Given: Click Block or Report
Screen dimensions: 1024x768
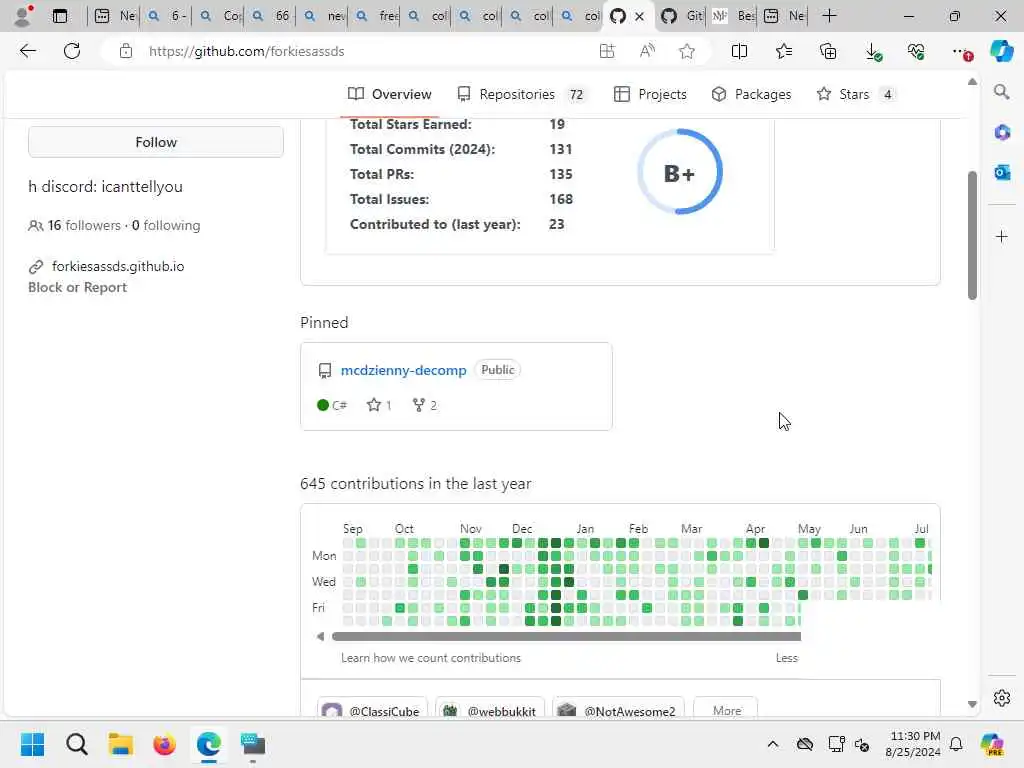Looking at the screenshot, I should (77, 287).
